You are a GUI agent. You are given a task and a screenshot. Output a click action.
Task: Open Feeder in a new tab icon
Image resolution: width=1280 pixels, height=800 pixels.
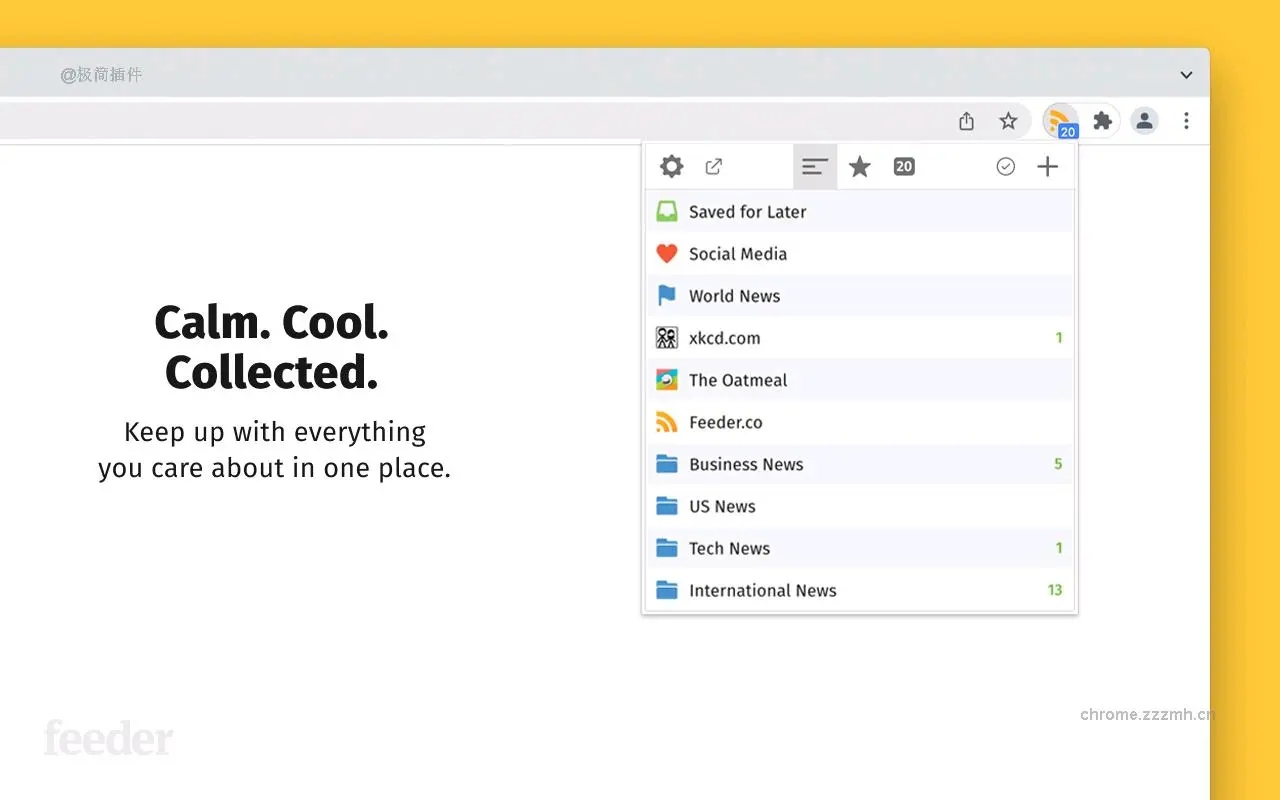pyautogui.click(x=714, y=166)
